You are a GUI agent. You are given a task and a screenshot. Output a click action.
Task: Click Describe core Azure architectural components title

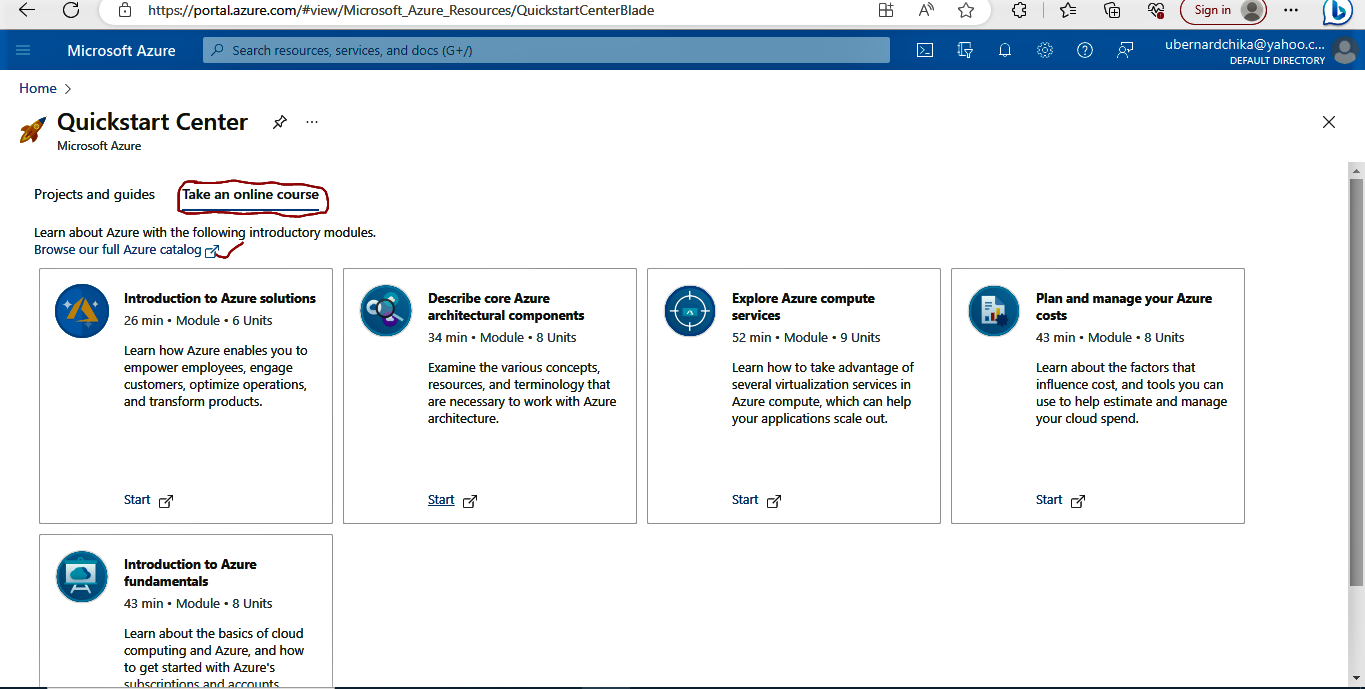pyautogui.click(x=506, y=307)
